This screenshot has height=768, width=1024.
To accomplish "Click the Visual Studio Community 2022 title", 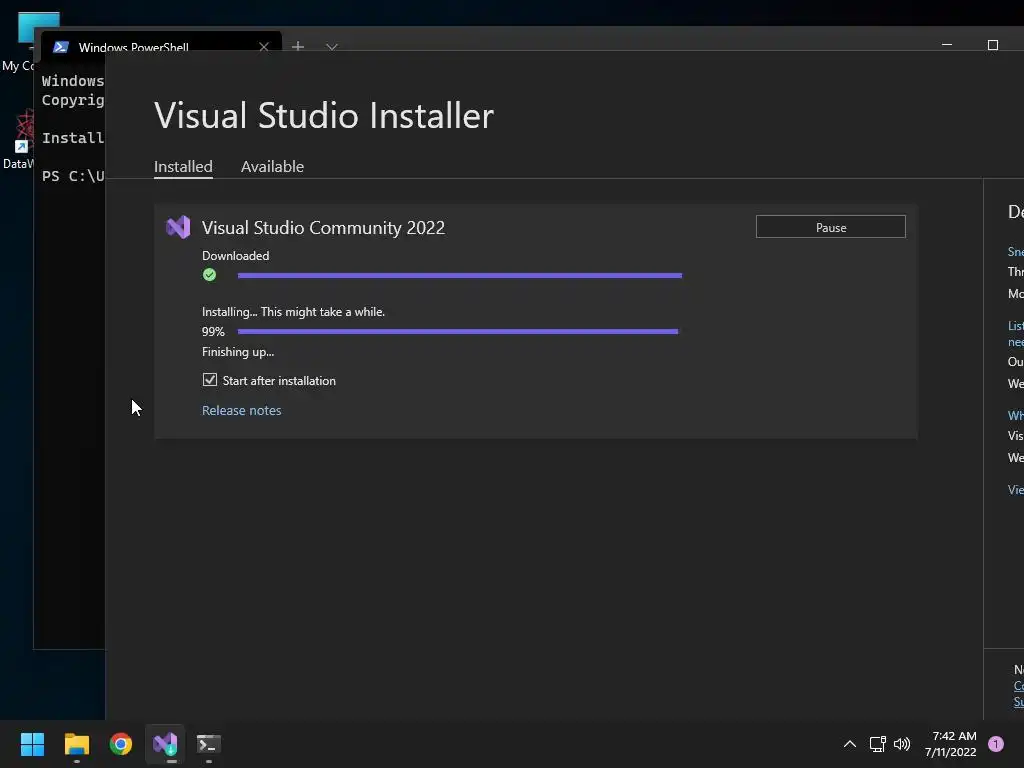I will tap(323, 227).
